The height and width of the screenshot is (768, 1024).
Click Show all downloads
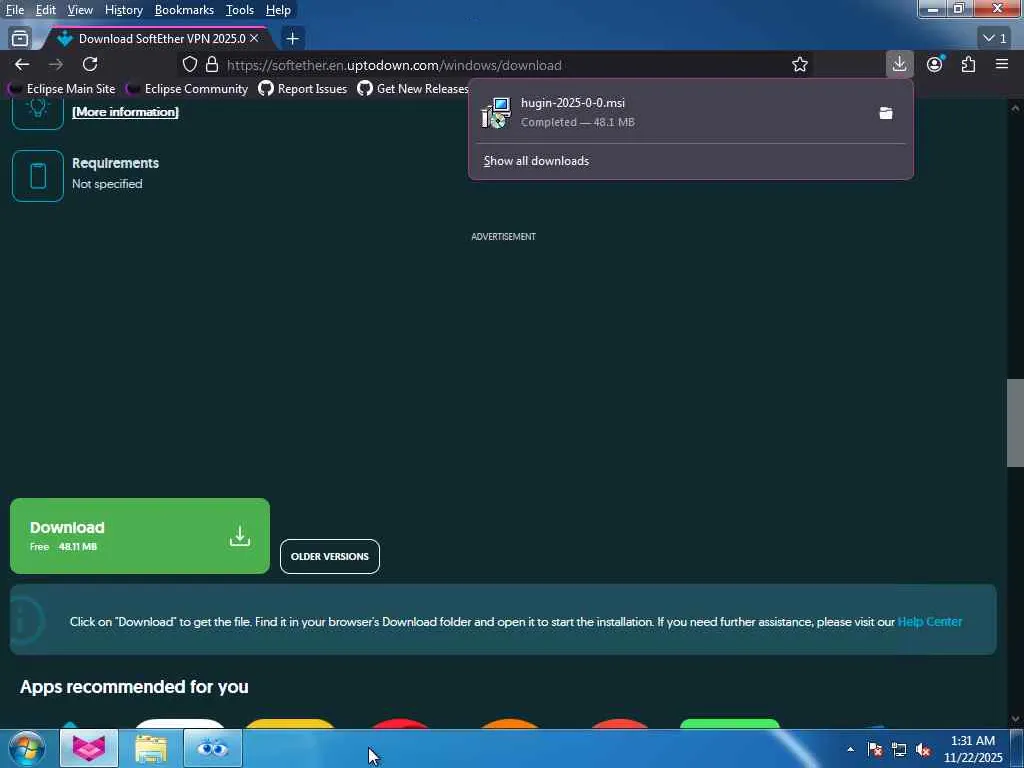(536, 161)
